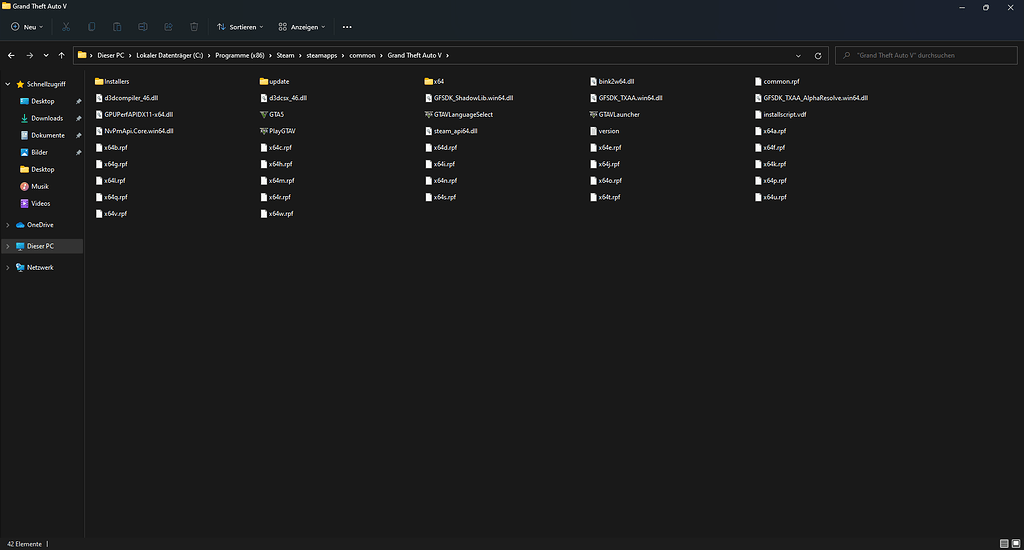Click the Cut scissors icon in toolbar
The image size is (1024, 550).
click(66, 27)
